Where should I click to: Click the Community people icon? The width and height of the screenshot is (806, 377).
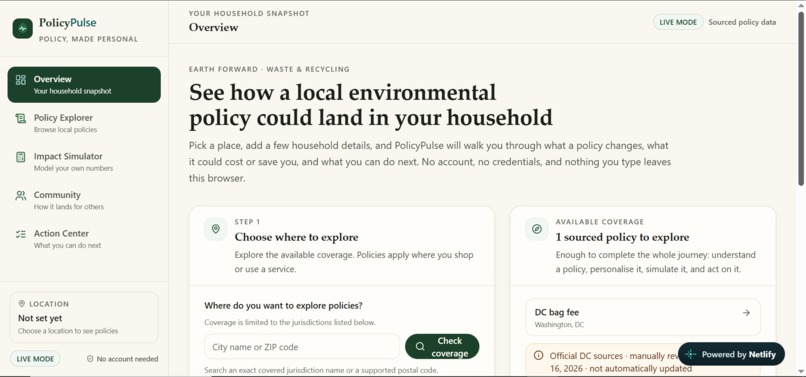(x=21, y=195)
